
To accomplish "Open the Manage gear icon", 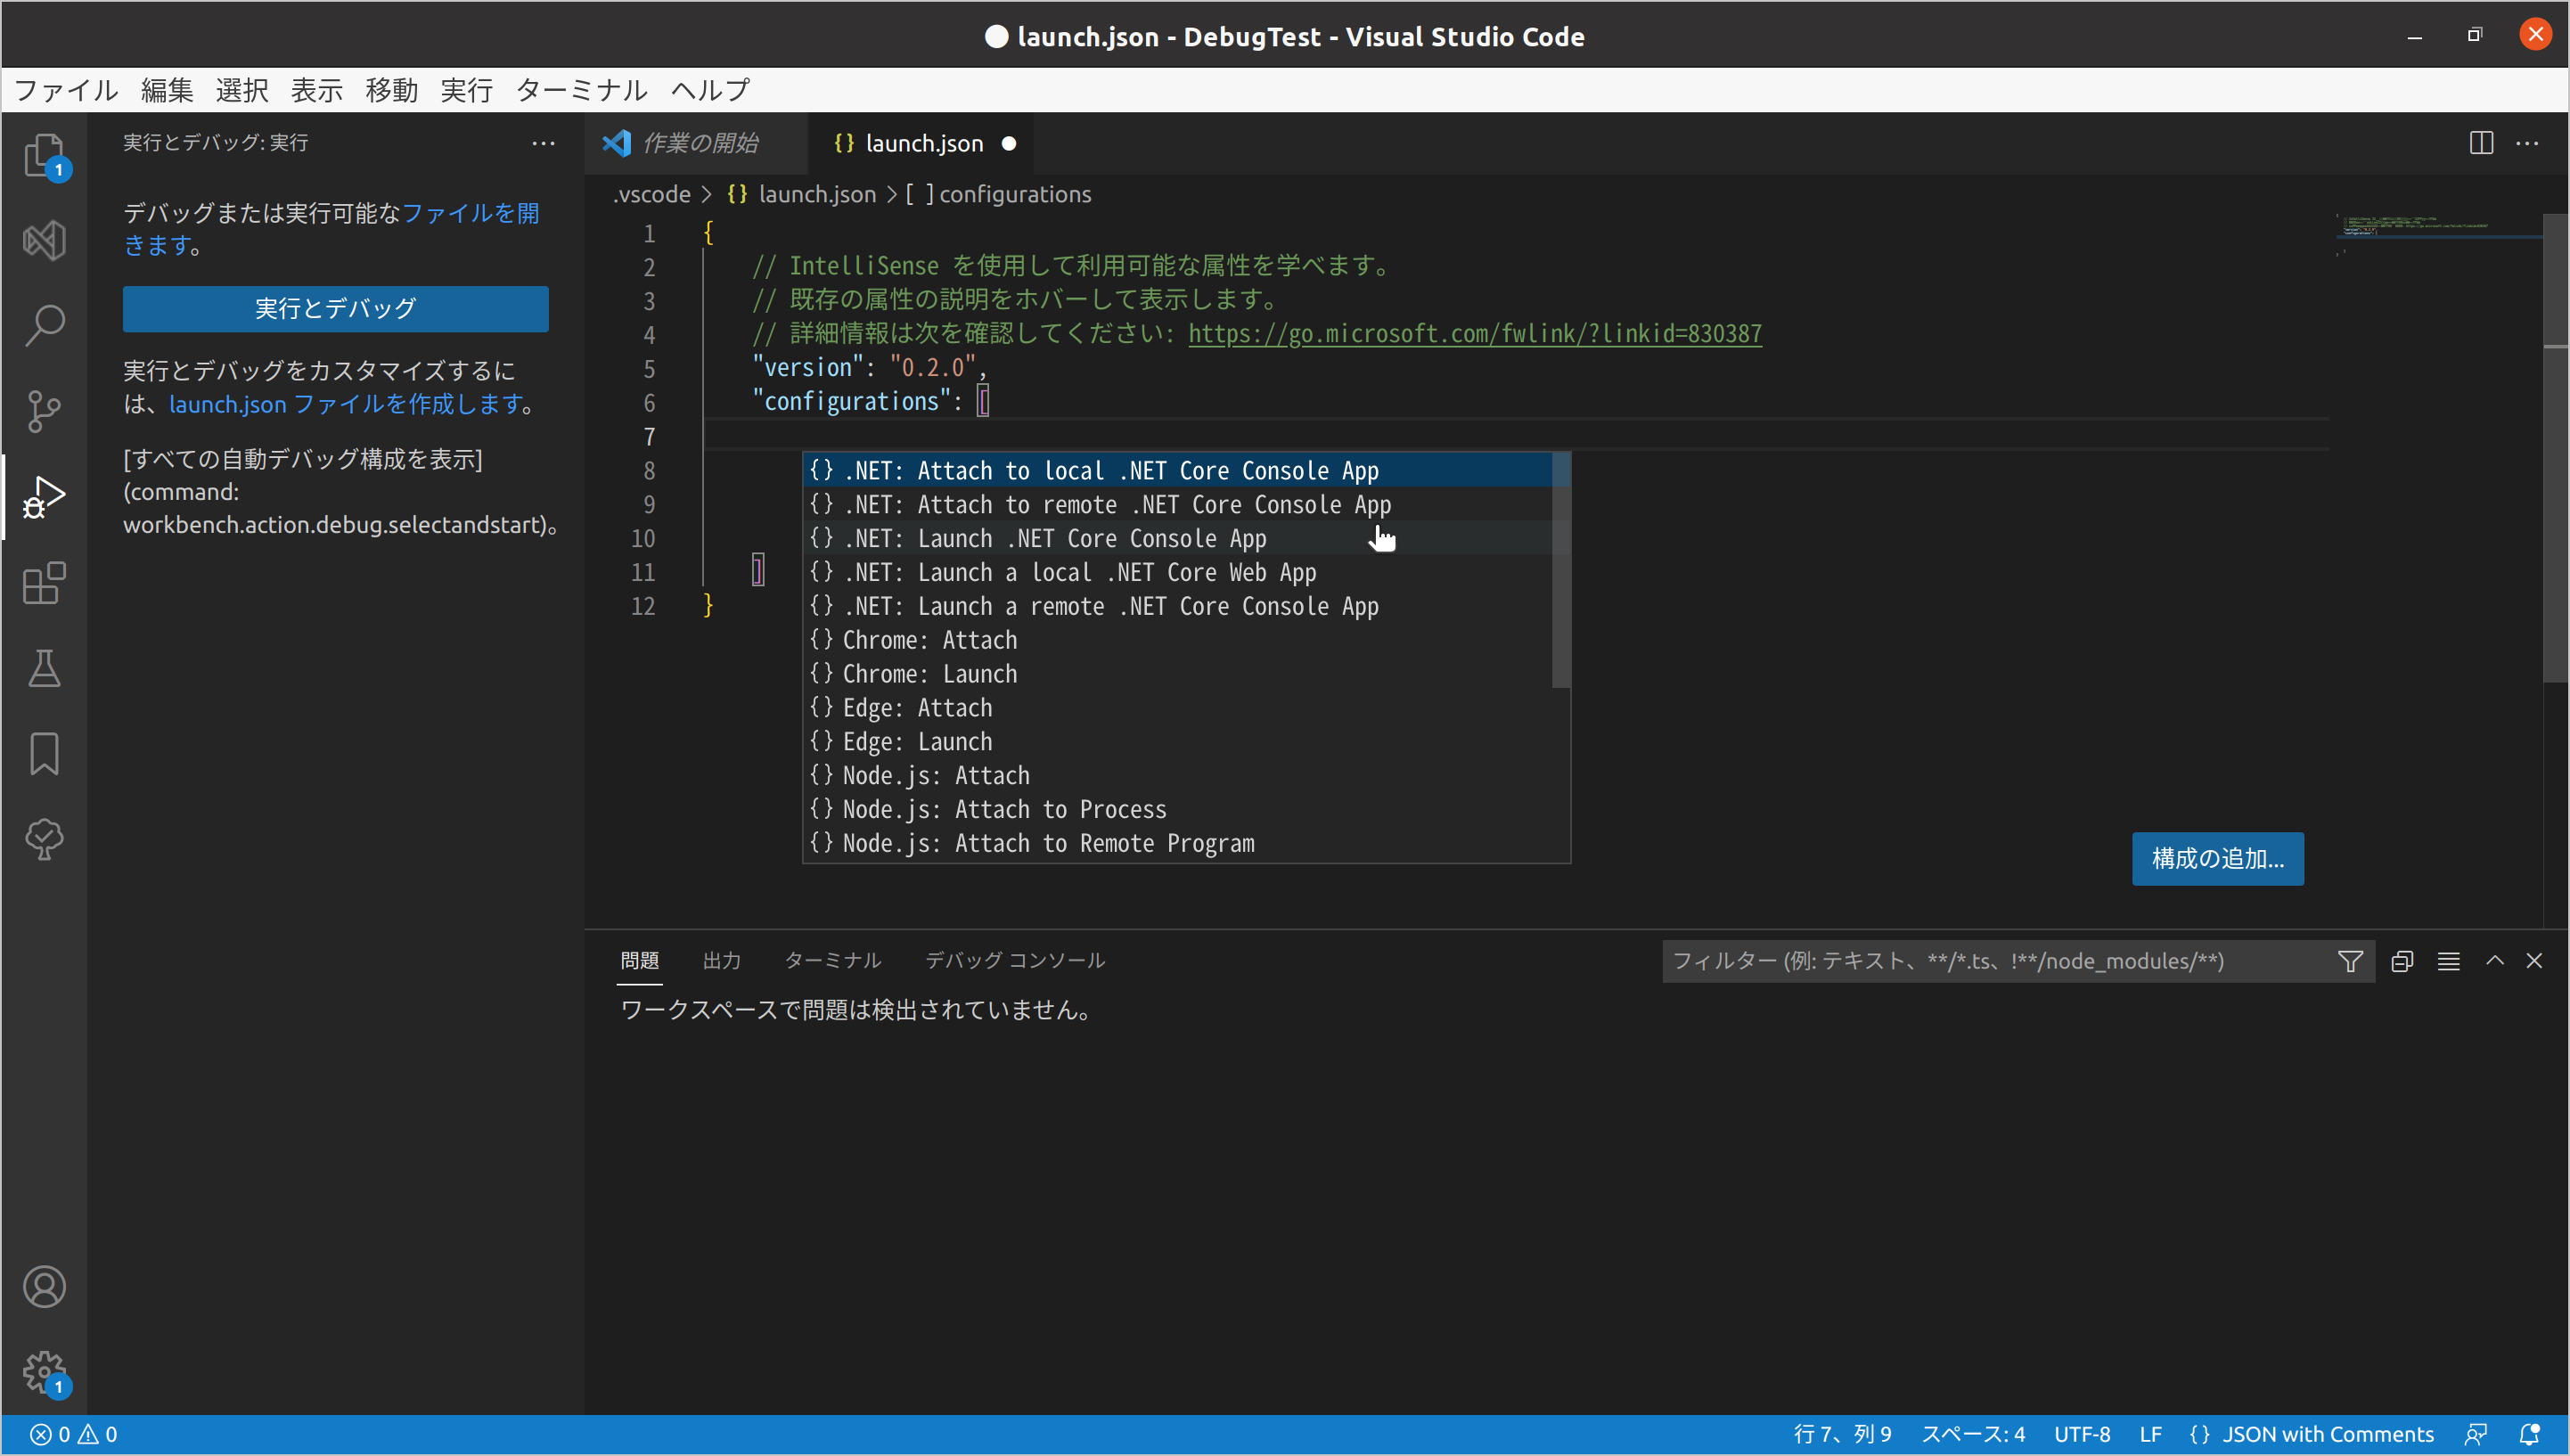I will pyautogui.click(x=44, y=1372).
